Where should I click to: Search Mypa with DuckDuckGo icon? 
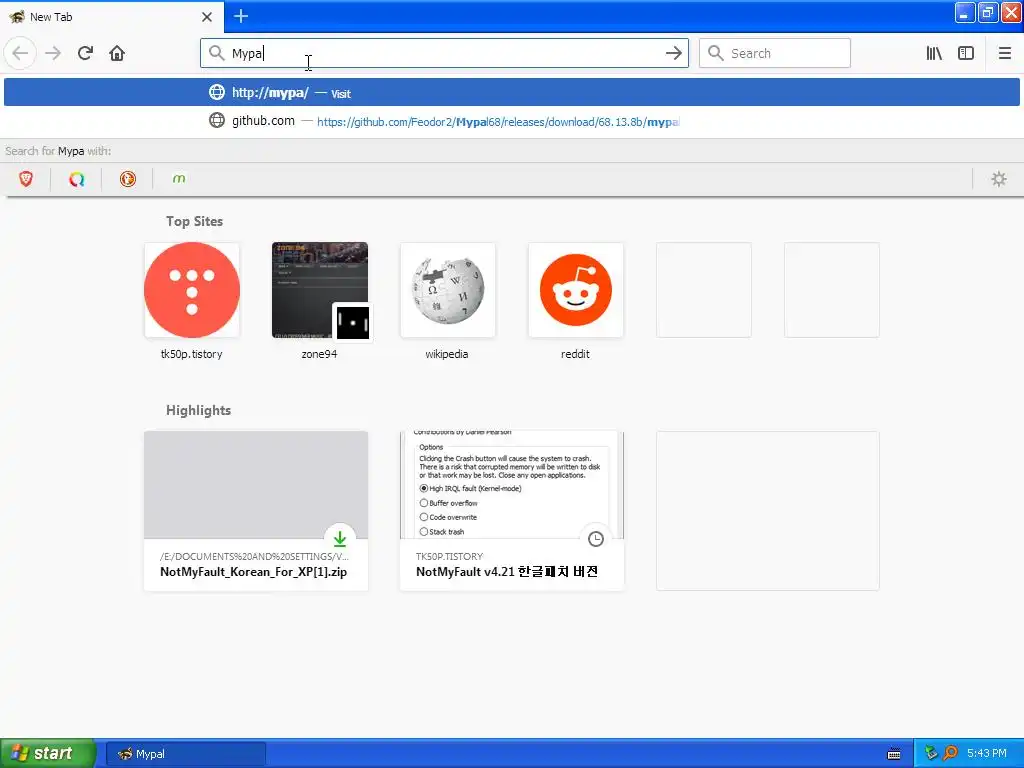click(x=127, y=178)
